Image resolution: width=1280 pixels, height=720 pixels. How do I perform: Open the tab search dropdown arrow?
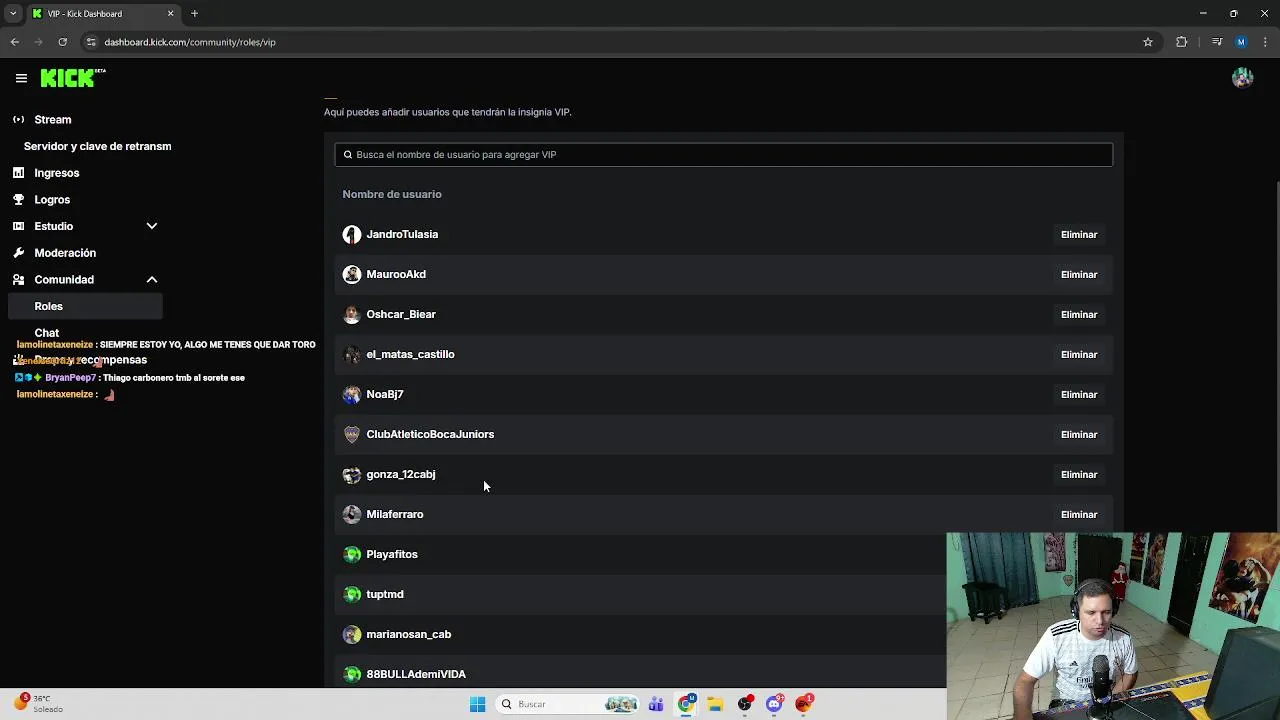coord(13,14)
